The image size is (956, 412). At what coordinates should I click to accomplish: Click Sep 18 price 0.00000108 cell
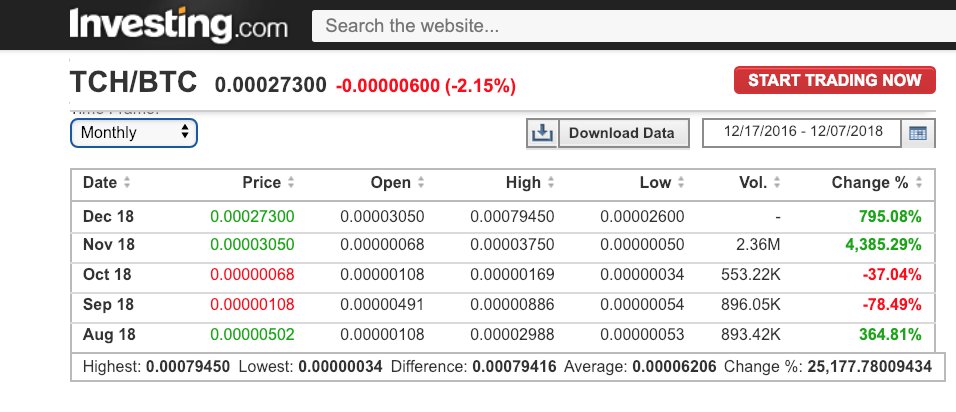tap(252, 305)
